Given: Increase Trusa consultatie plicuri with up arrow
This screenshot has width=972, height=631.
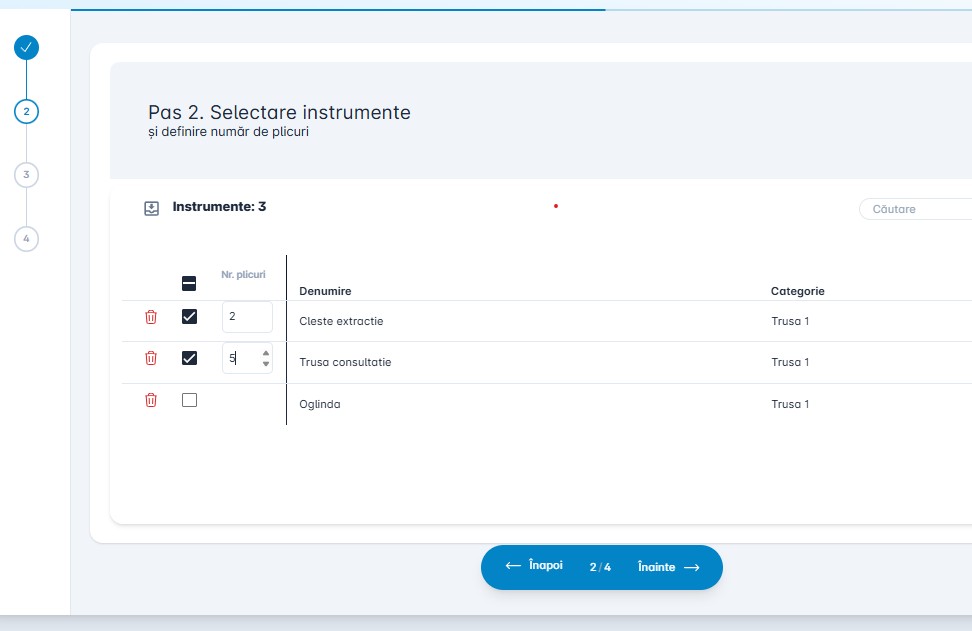Looking at the screenshot, I should coord(265,352).
